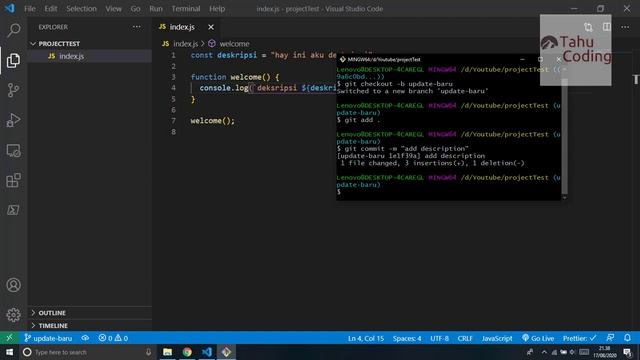Publish changes cloud icon in status bar
This screenshot has width=640, height=360.
click(85, 338)
